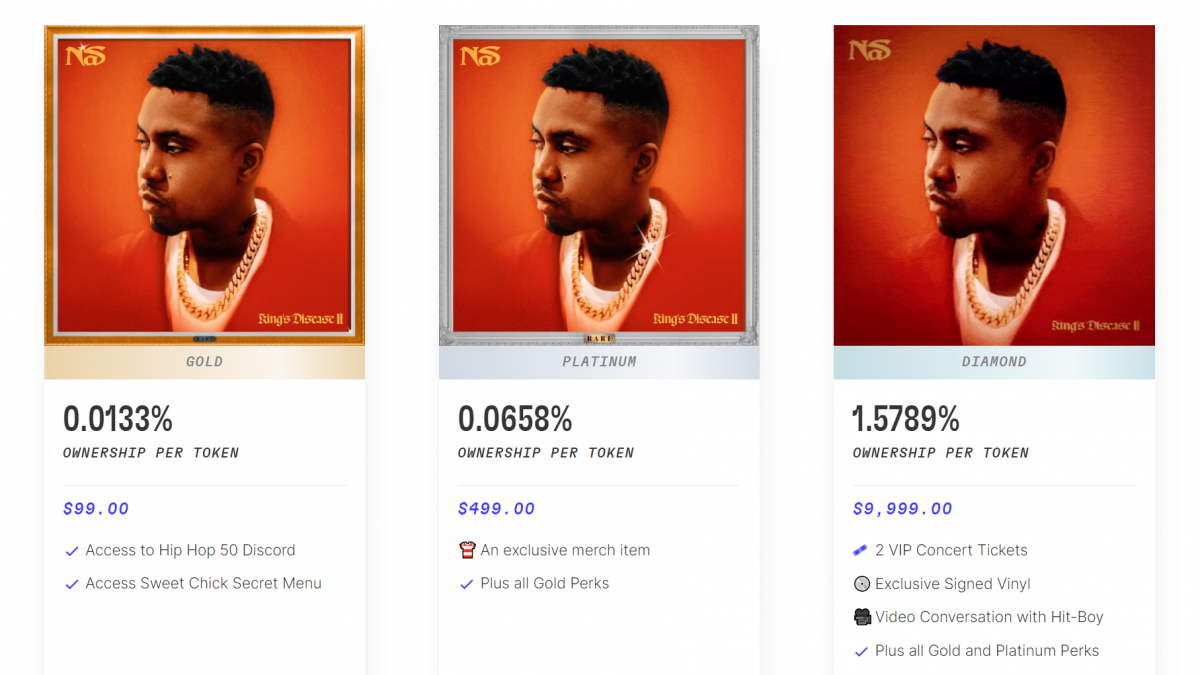Click the checkmark beside Gold and Platinum Perks
The image size is (1200, 675).
pyautogui.click(x=860, y=650)
